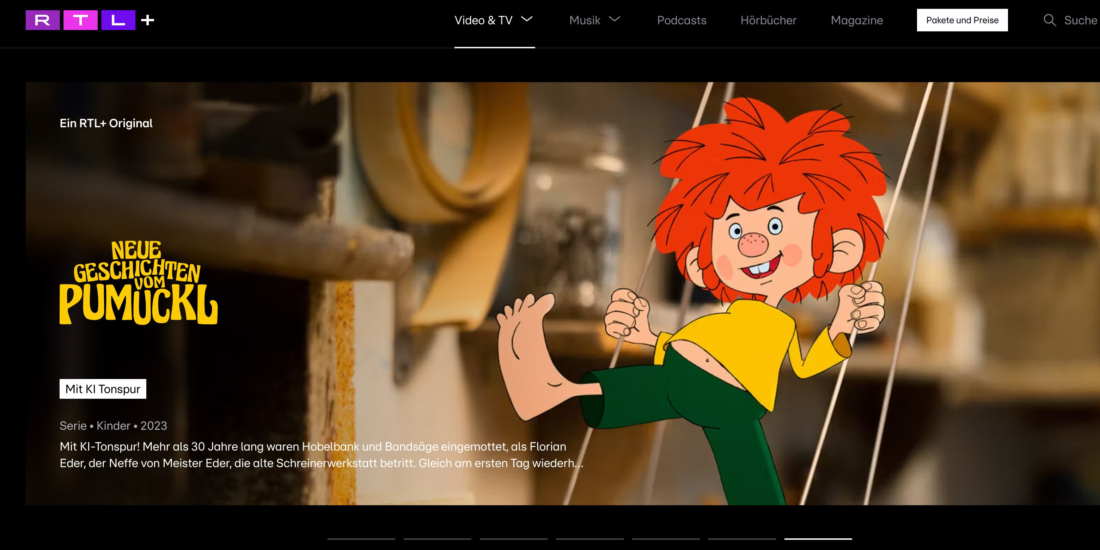Screen dimensions: 1100x550
Task: Expand the Video & TV chevron
Action: click(x=527, y=19)
